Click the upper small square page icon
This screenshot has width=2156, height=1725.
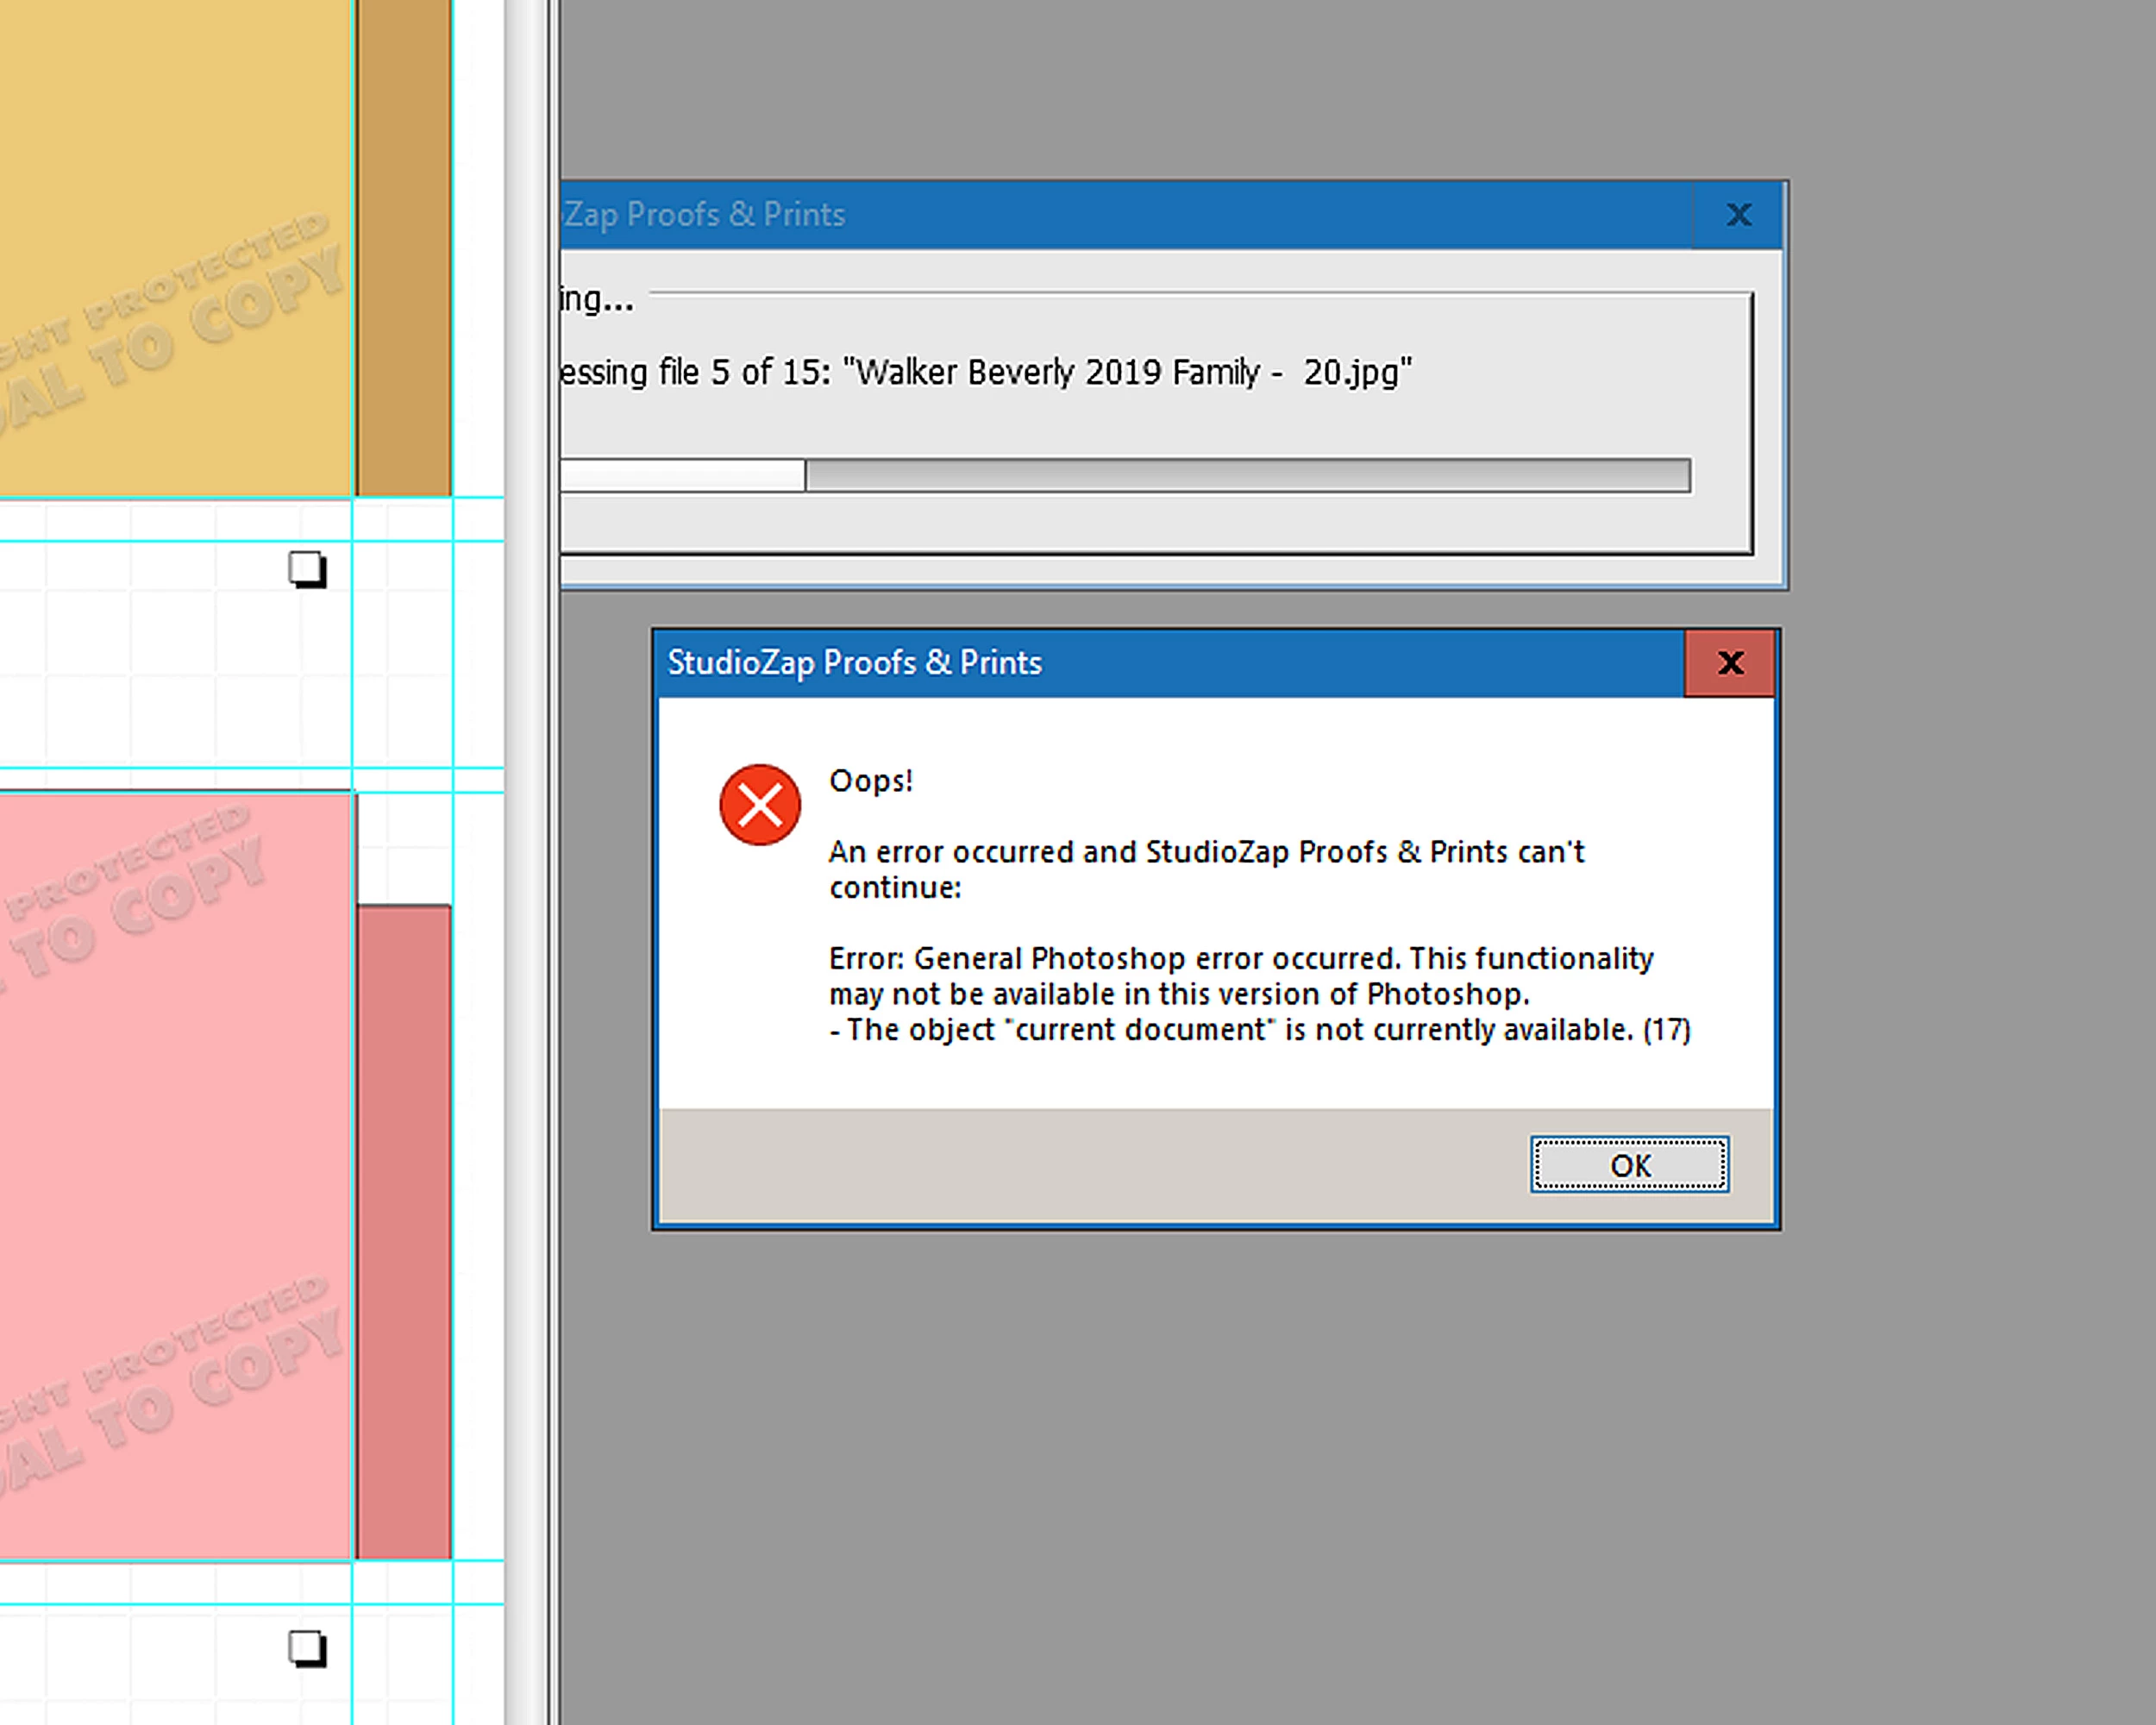[x=307, y=569]
